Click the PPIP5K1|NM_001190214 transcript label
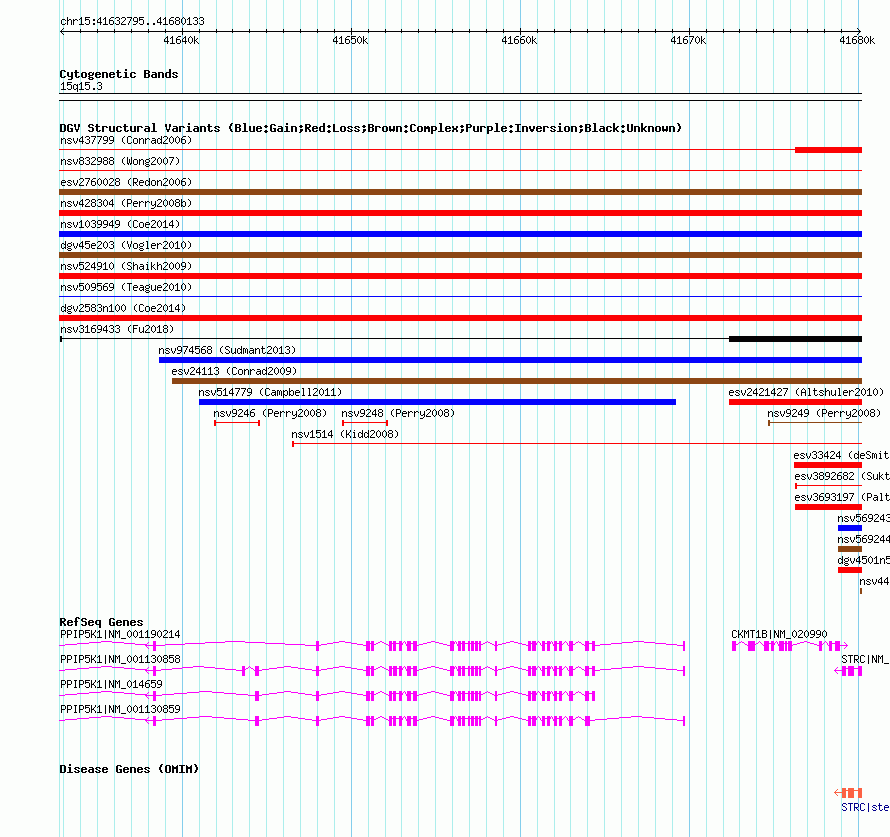The image size is (890, 837). tap(120, 634)
